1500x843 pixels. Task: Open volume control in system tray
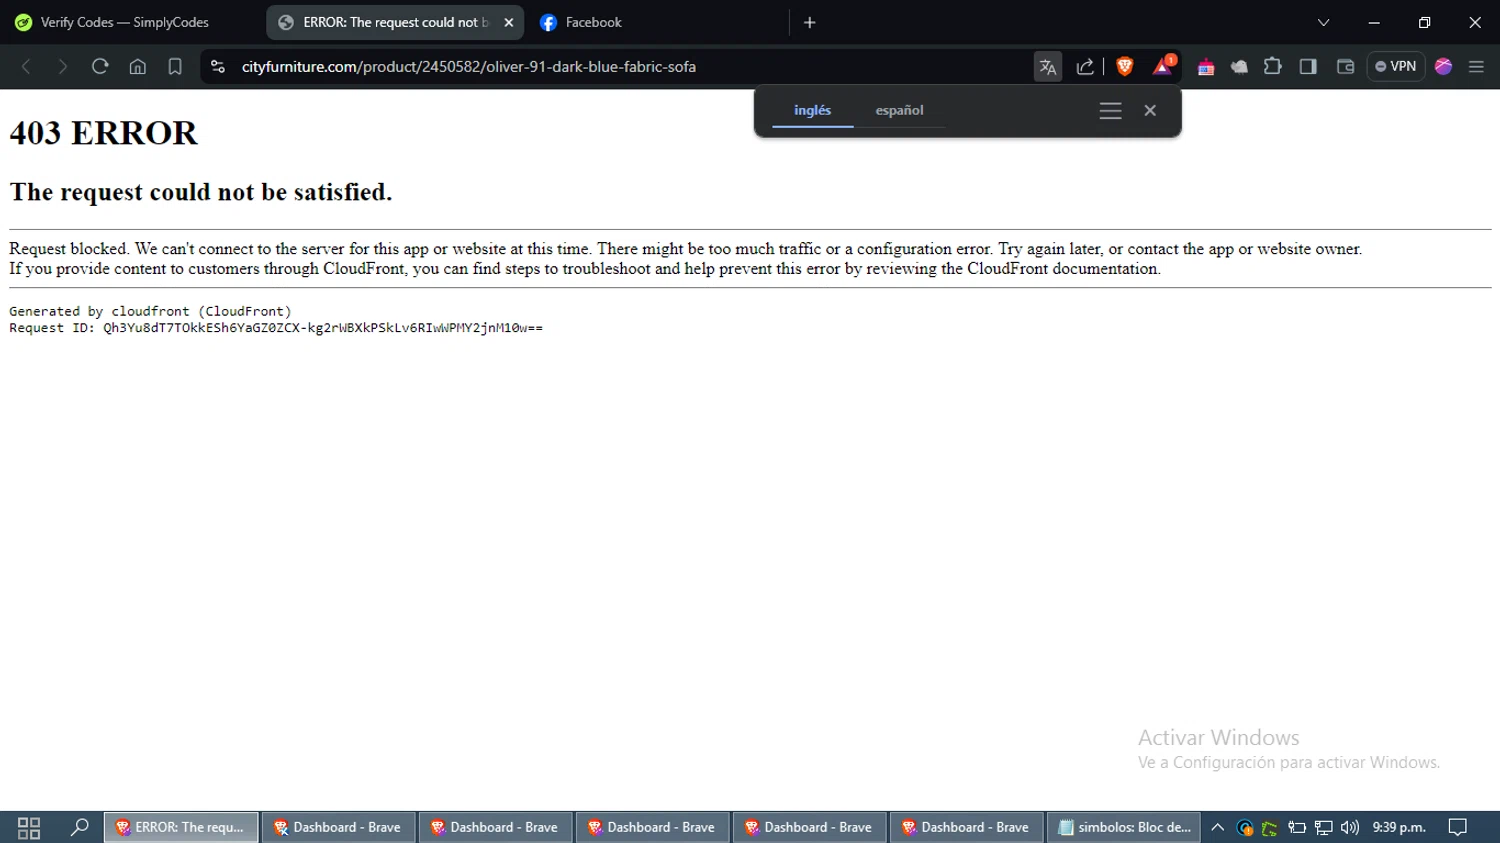(x=1350, y=828)
